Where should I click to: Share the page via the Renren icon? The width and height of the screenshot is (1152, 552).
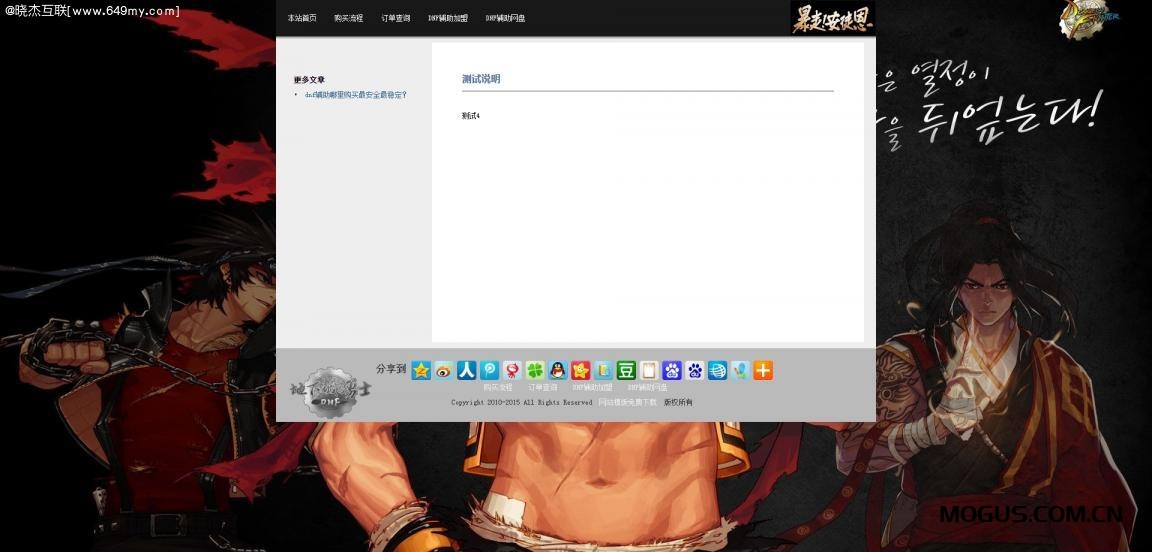466,370
